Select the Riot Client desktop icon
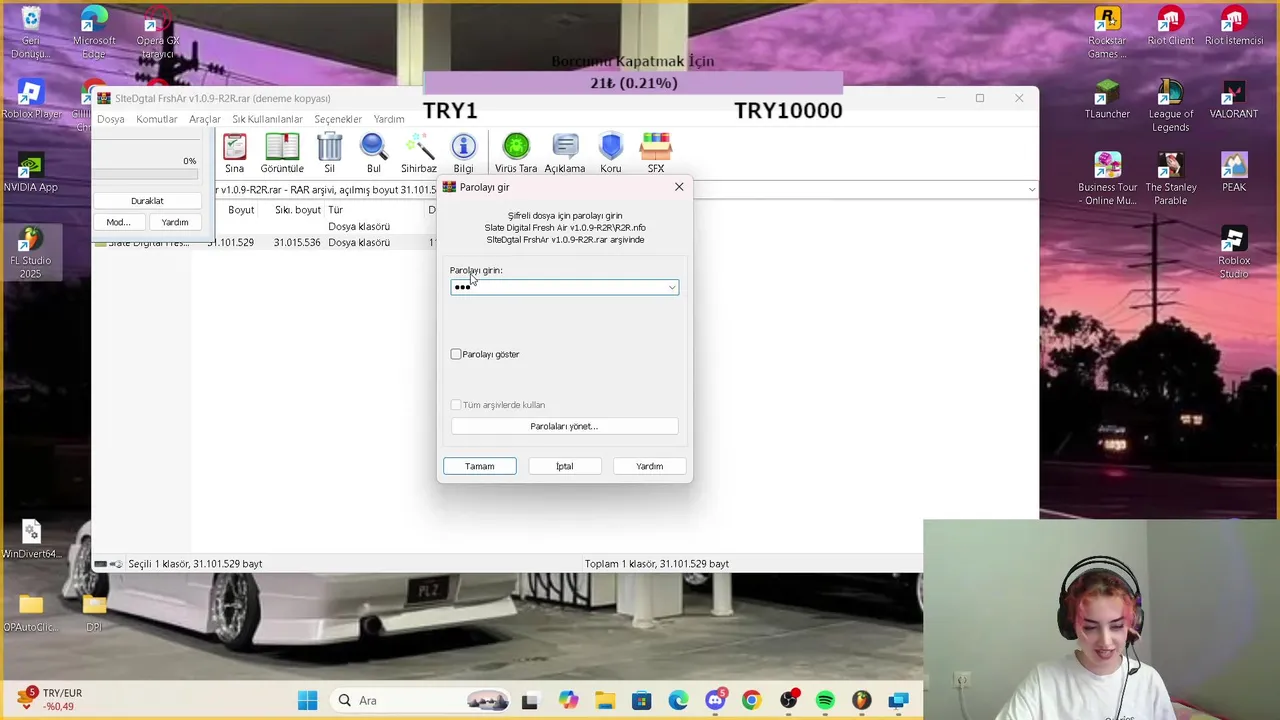 pyautogui.click(x=1171, y=26)
